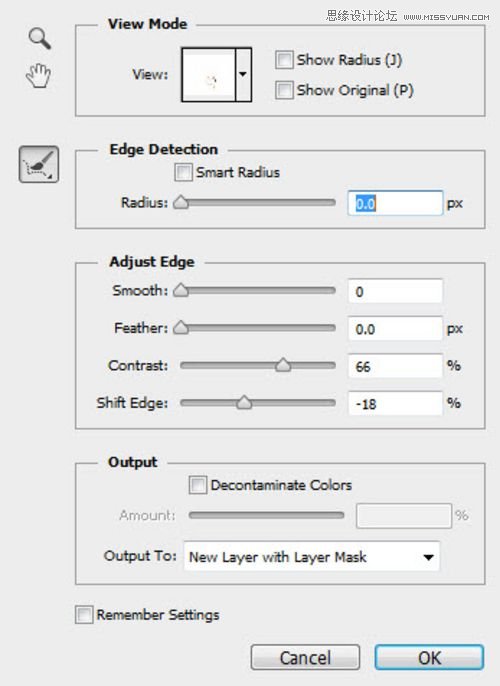Click the Shift Edge slider handle
This screenshot has width=500, height=686.
(244, 402)
